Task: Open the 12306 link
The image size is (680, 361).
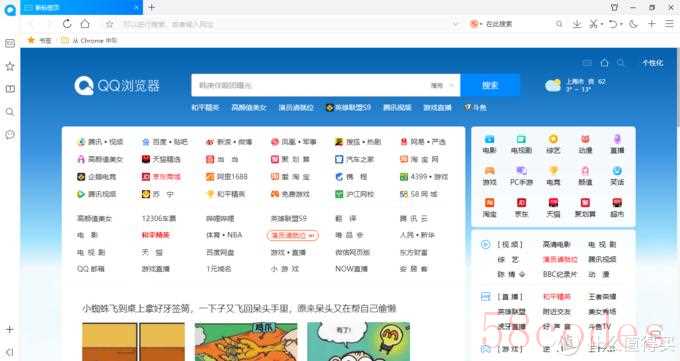Action: pos(159,219)
